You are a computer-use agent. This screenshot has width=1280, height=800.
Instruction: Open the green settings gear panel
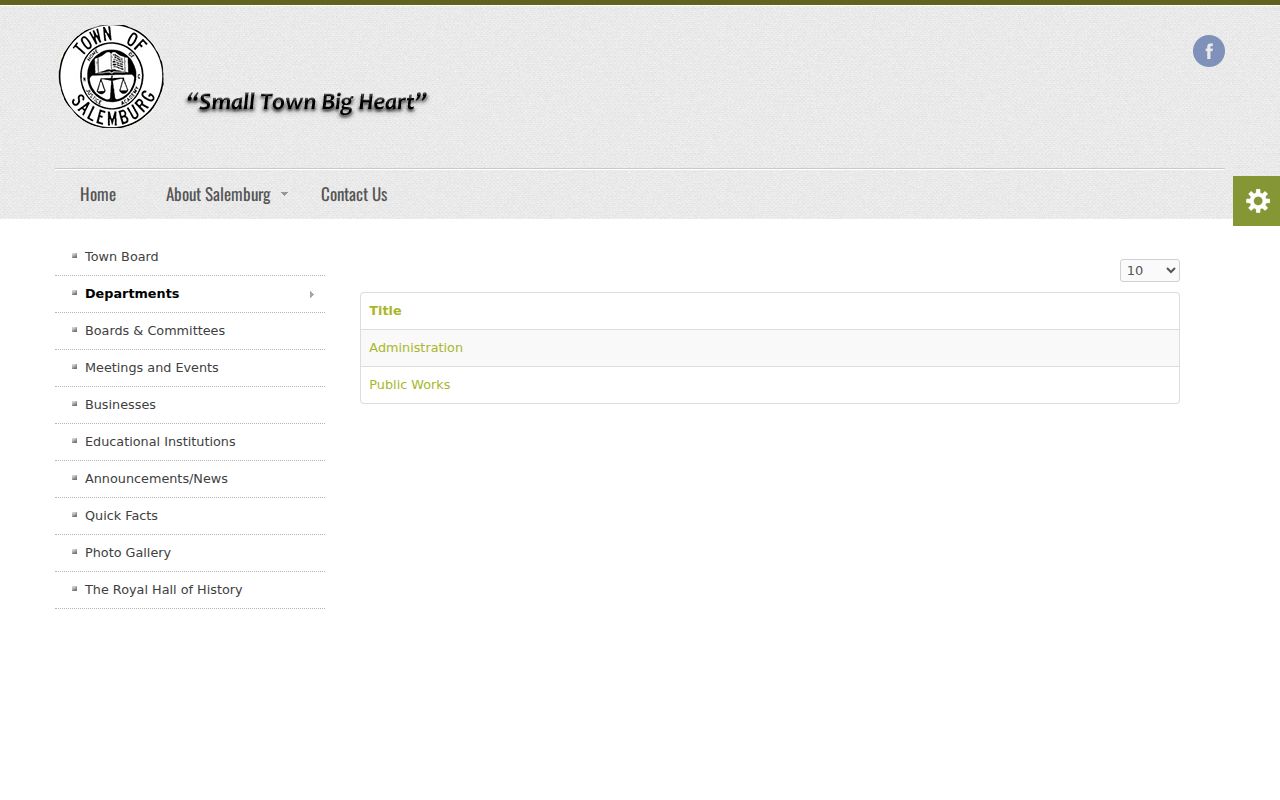pyautogui.click(x=1256, y=201)
